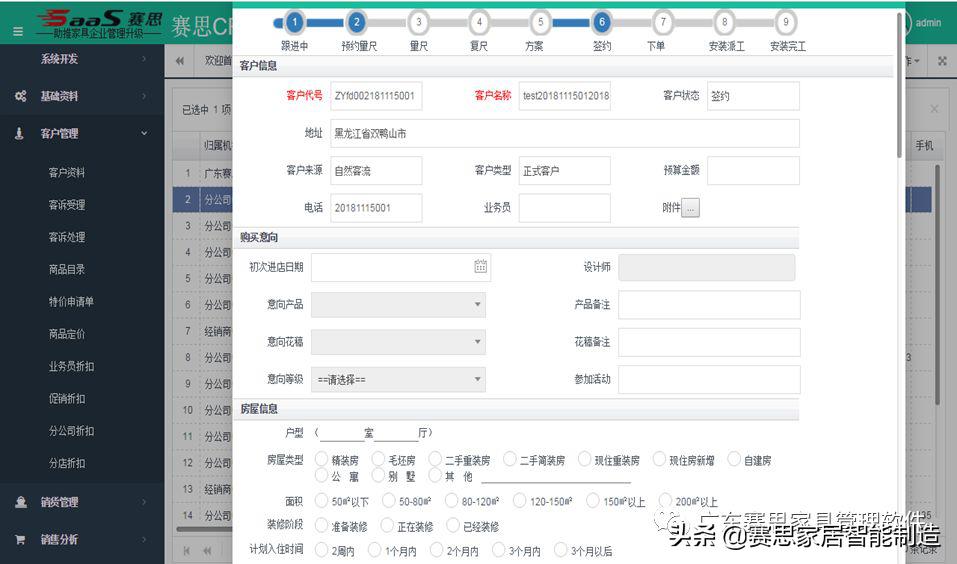Image resolution: width=957 pixels, height=564 pixels.
Task: Choose area 50-80㎡ radio
Action: (x=389, y=501)
